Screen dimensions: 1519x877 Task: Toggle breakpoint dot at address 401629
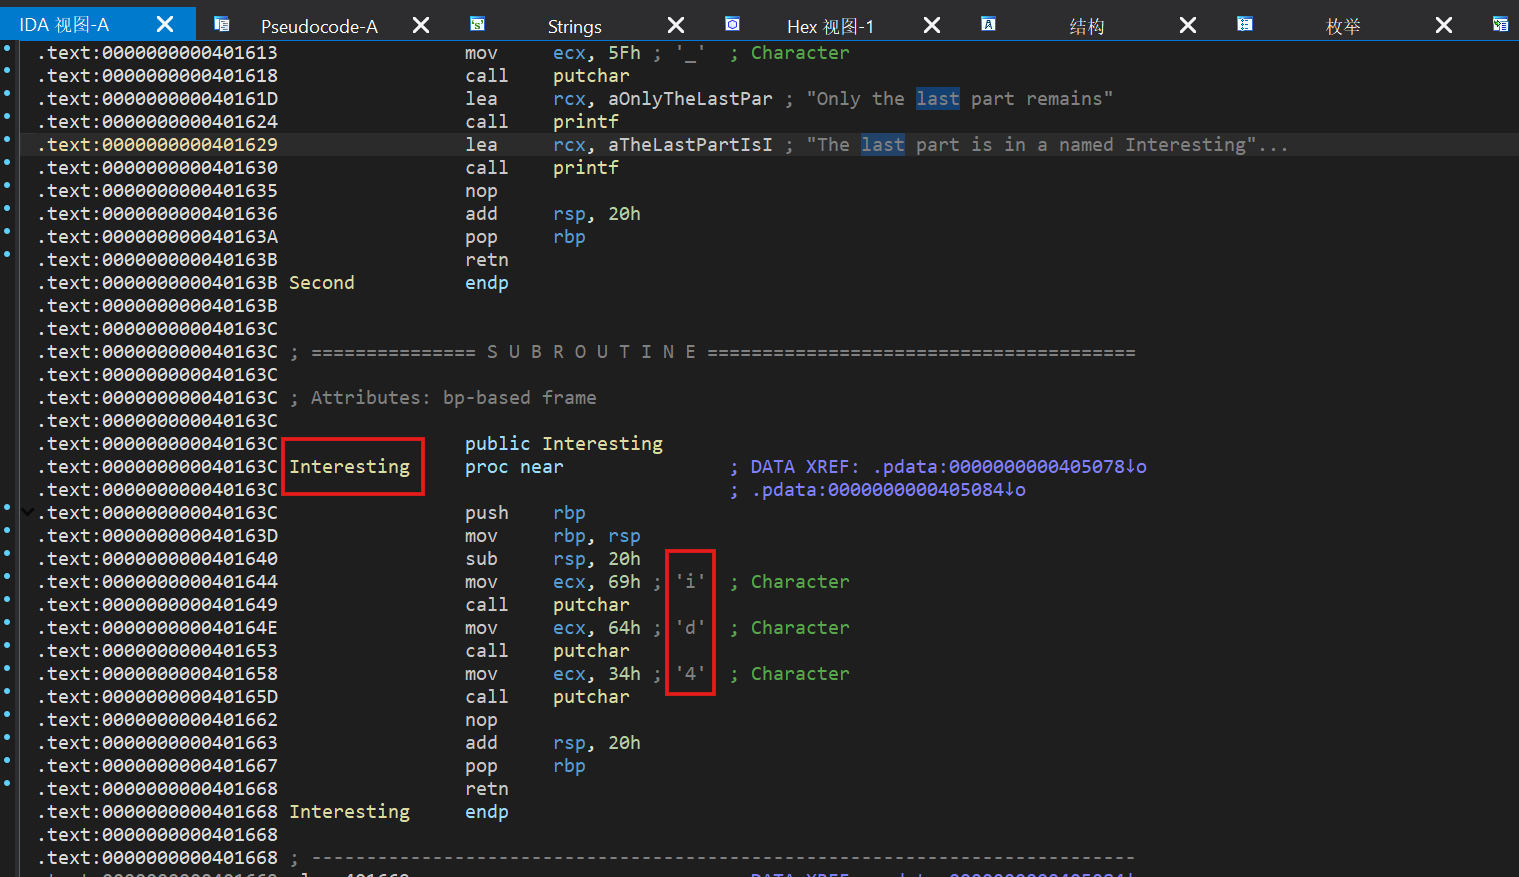pyautogui.click(x=7, y=140)
